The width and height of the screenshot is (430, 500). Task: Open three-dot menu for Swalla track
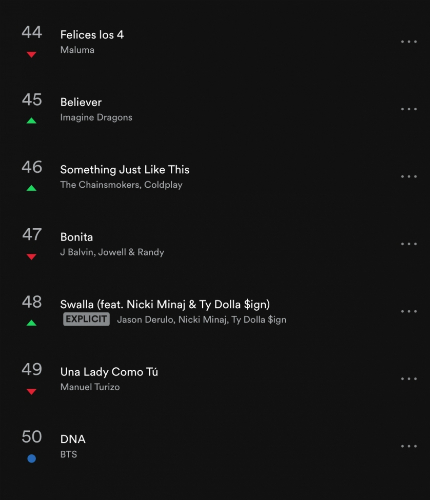(x=409, y=311)
